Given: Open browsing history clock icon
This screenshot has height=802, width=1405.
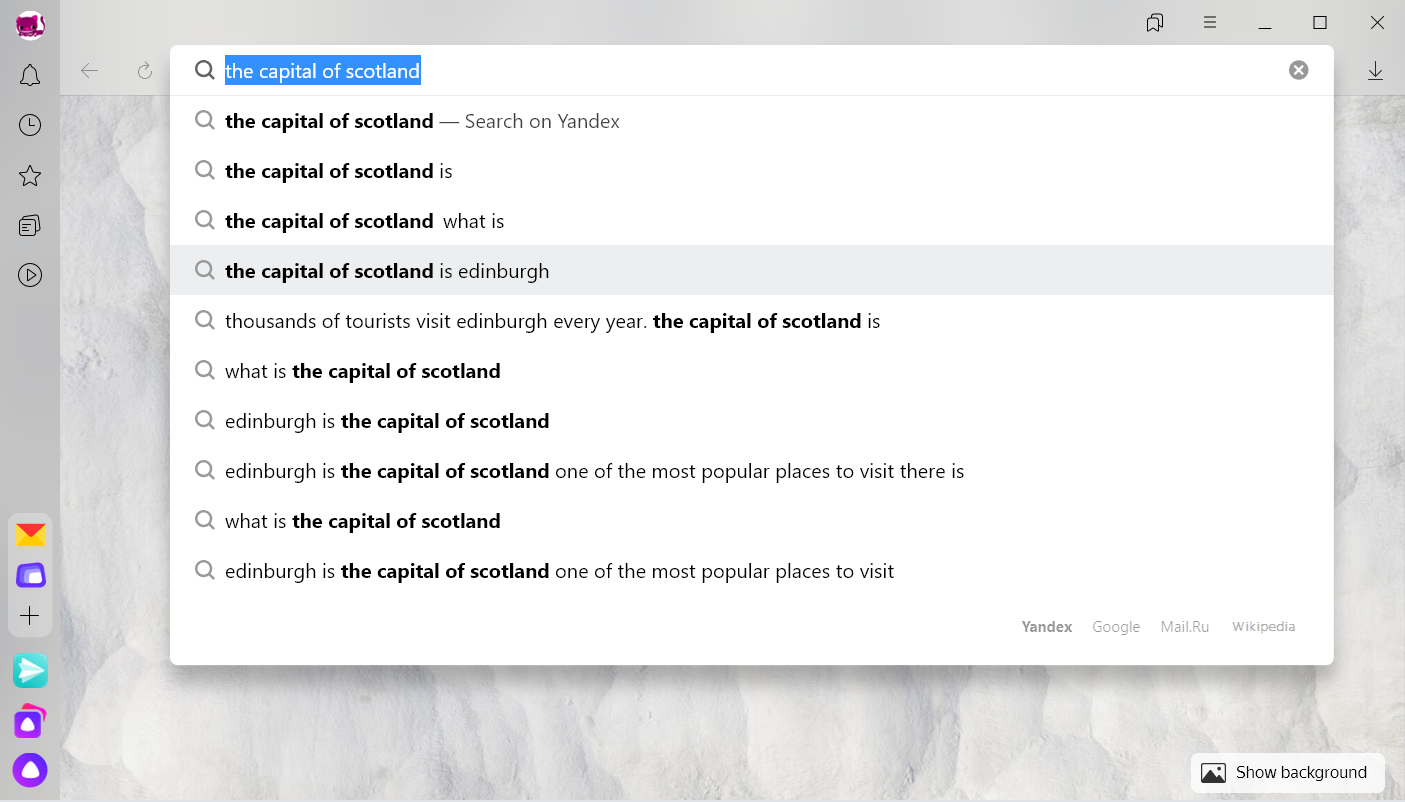Looking at the screenshot, I should [x=30, y=125].
